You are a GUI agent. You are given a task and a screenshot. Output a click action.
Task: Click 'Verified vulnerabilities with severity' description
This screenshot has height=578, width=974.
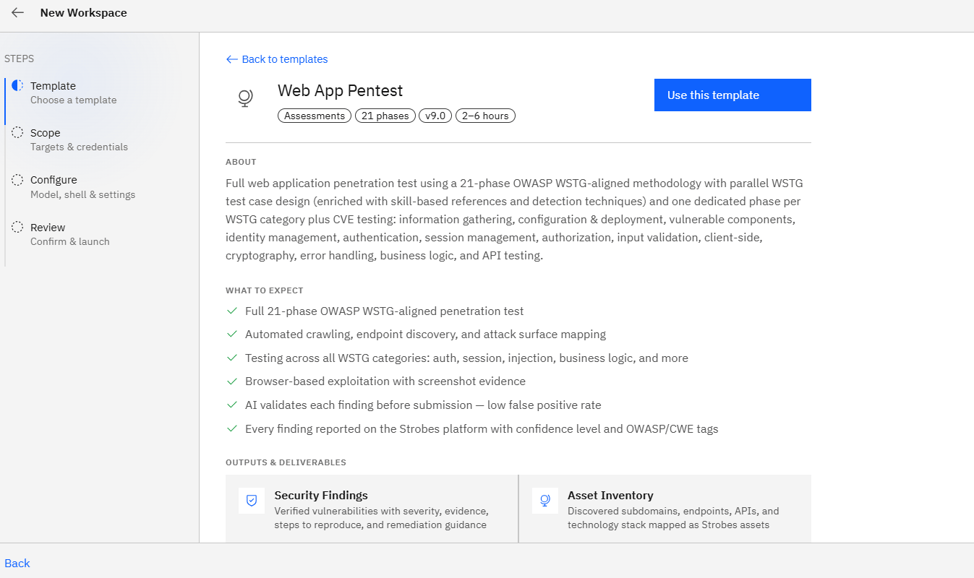pyautogui.click(x=381, y=518)
